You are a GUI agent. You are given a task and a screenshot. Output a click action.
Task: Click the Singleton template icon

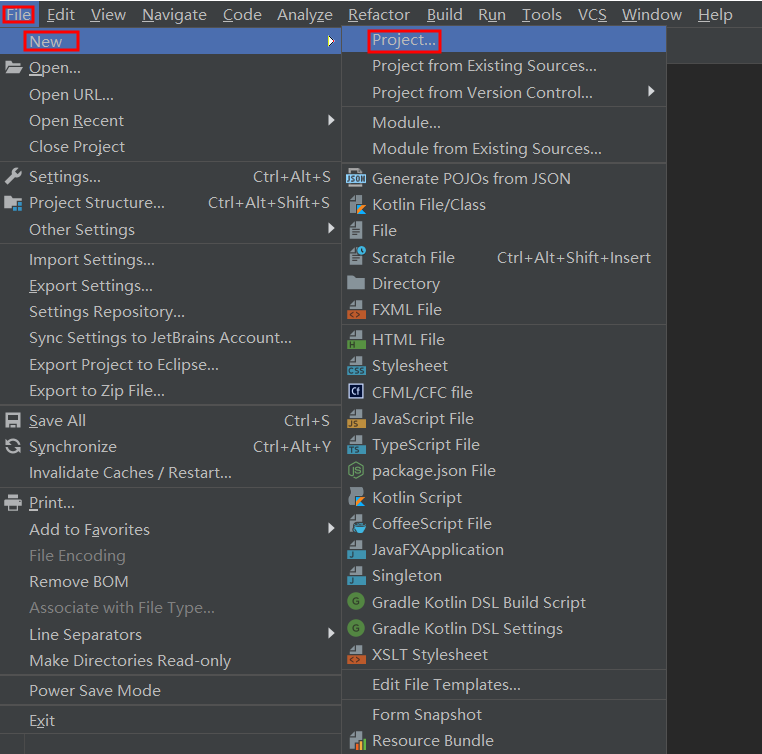tap(357, 576)
